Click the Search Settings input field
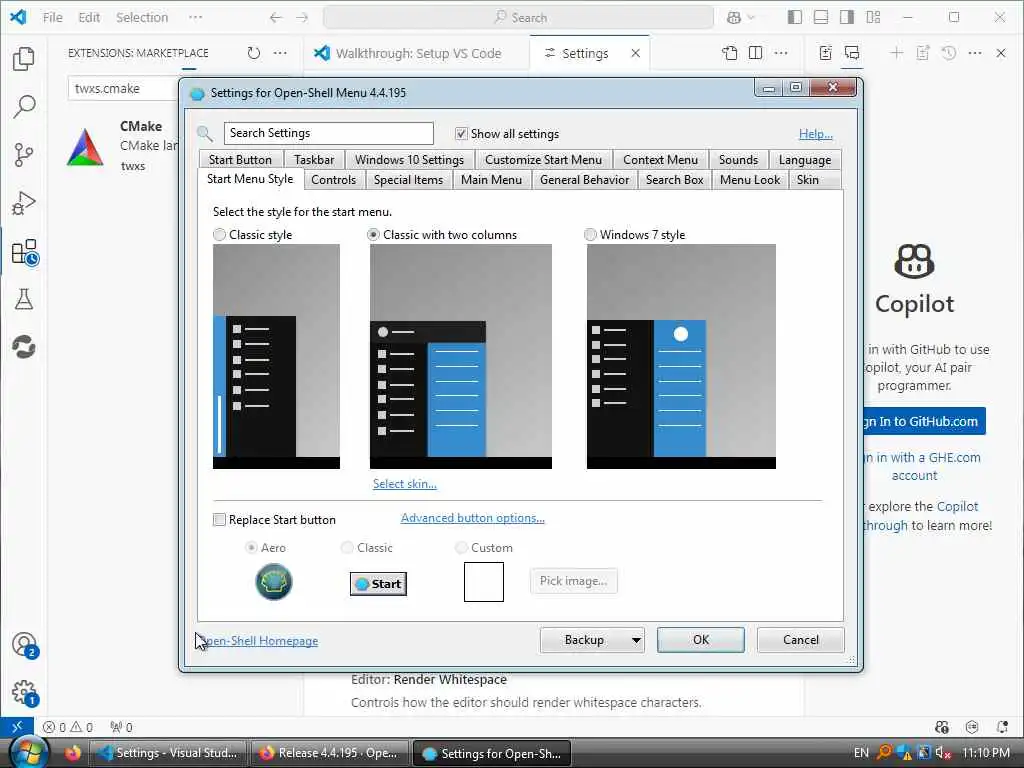 [x=328, y=133]
